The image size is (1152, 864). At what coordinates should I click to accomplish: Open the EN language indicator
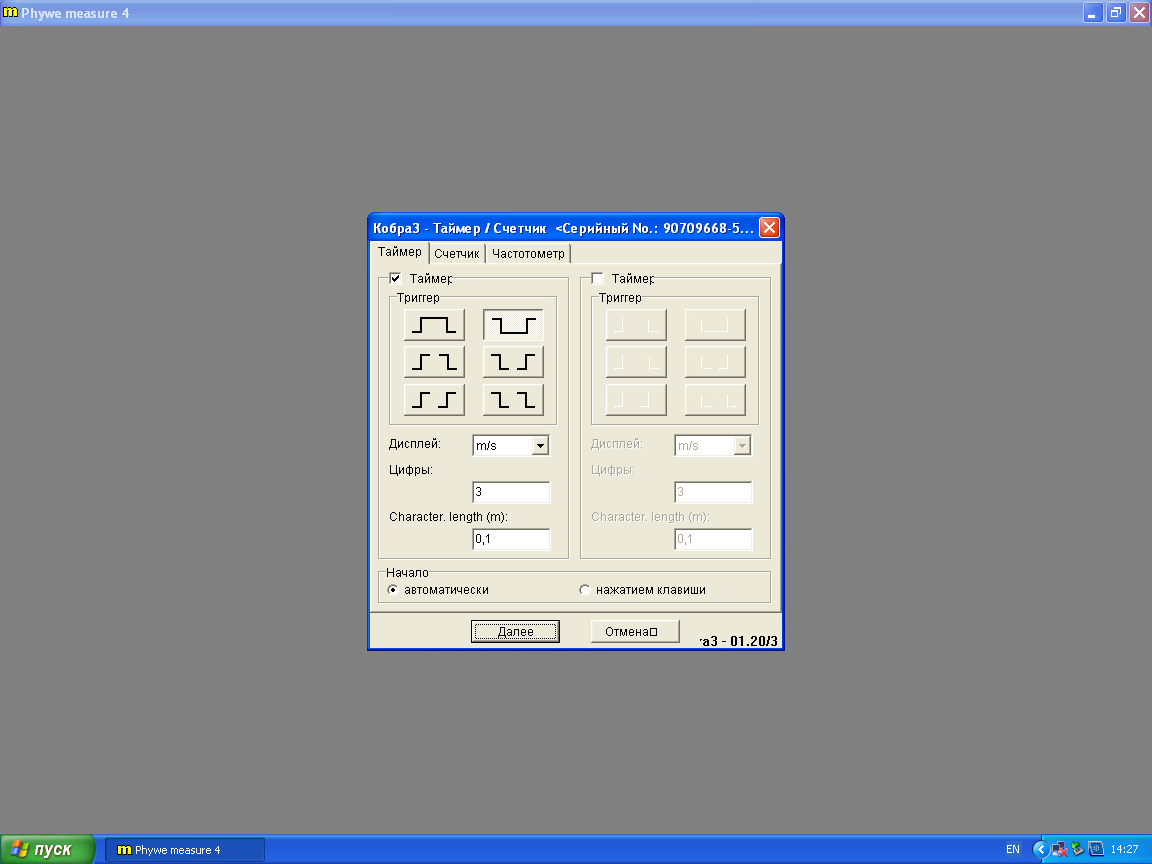point(1012,849)
